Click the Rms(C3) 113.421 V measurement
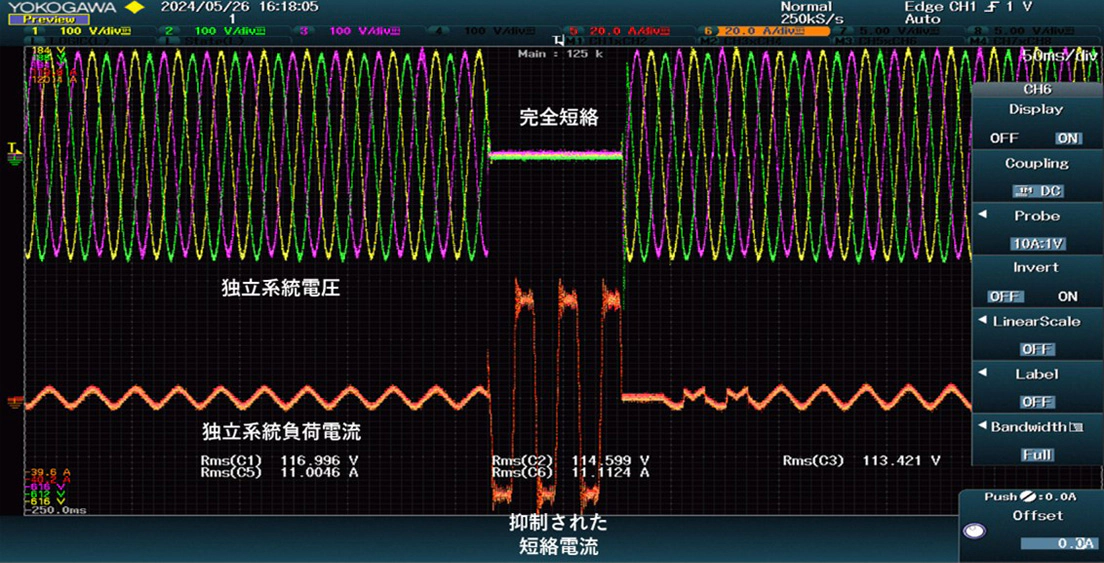 [861, 460]
